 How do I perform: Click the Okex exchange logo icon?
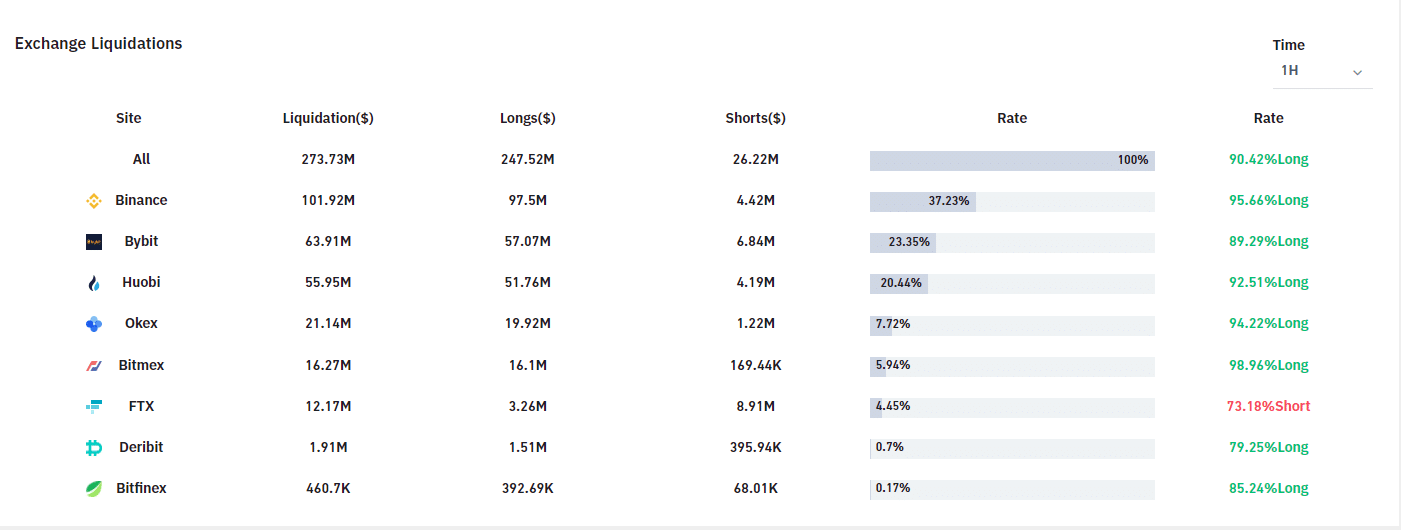tap(94, 324)
